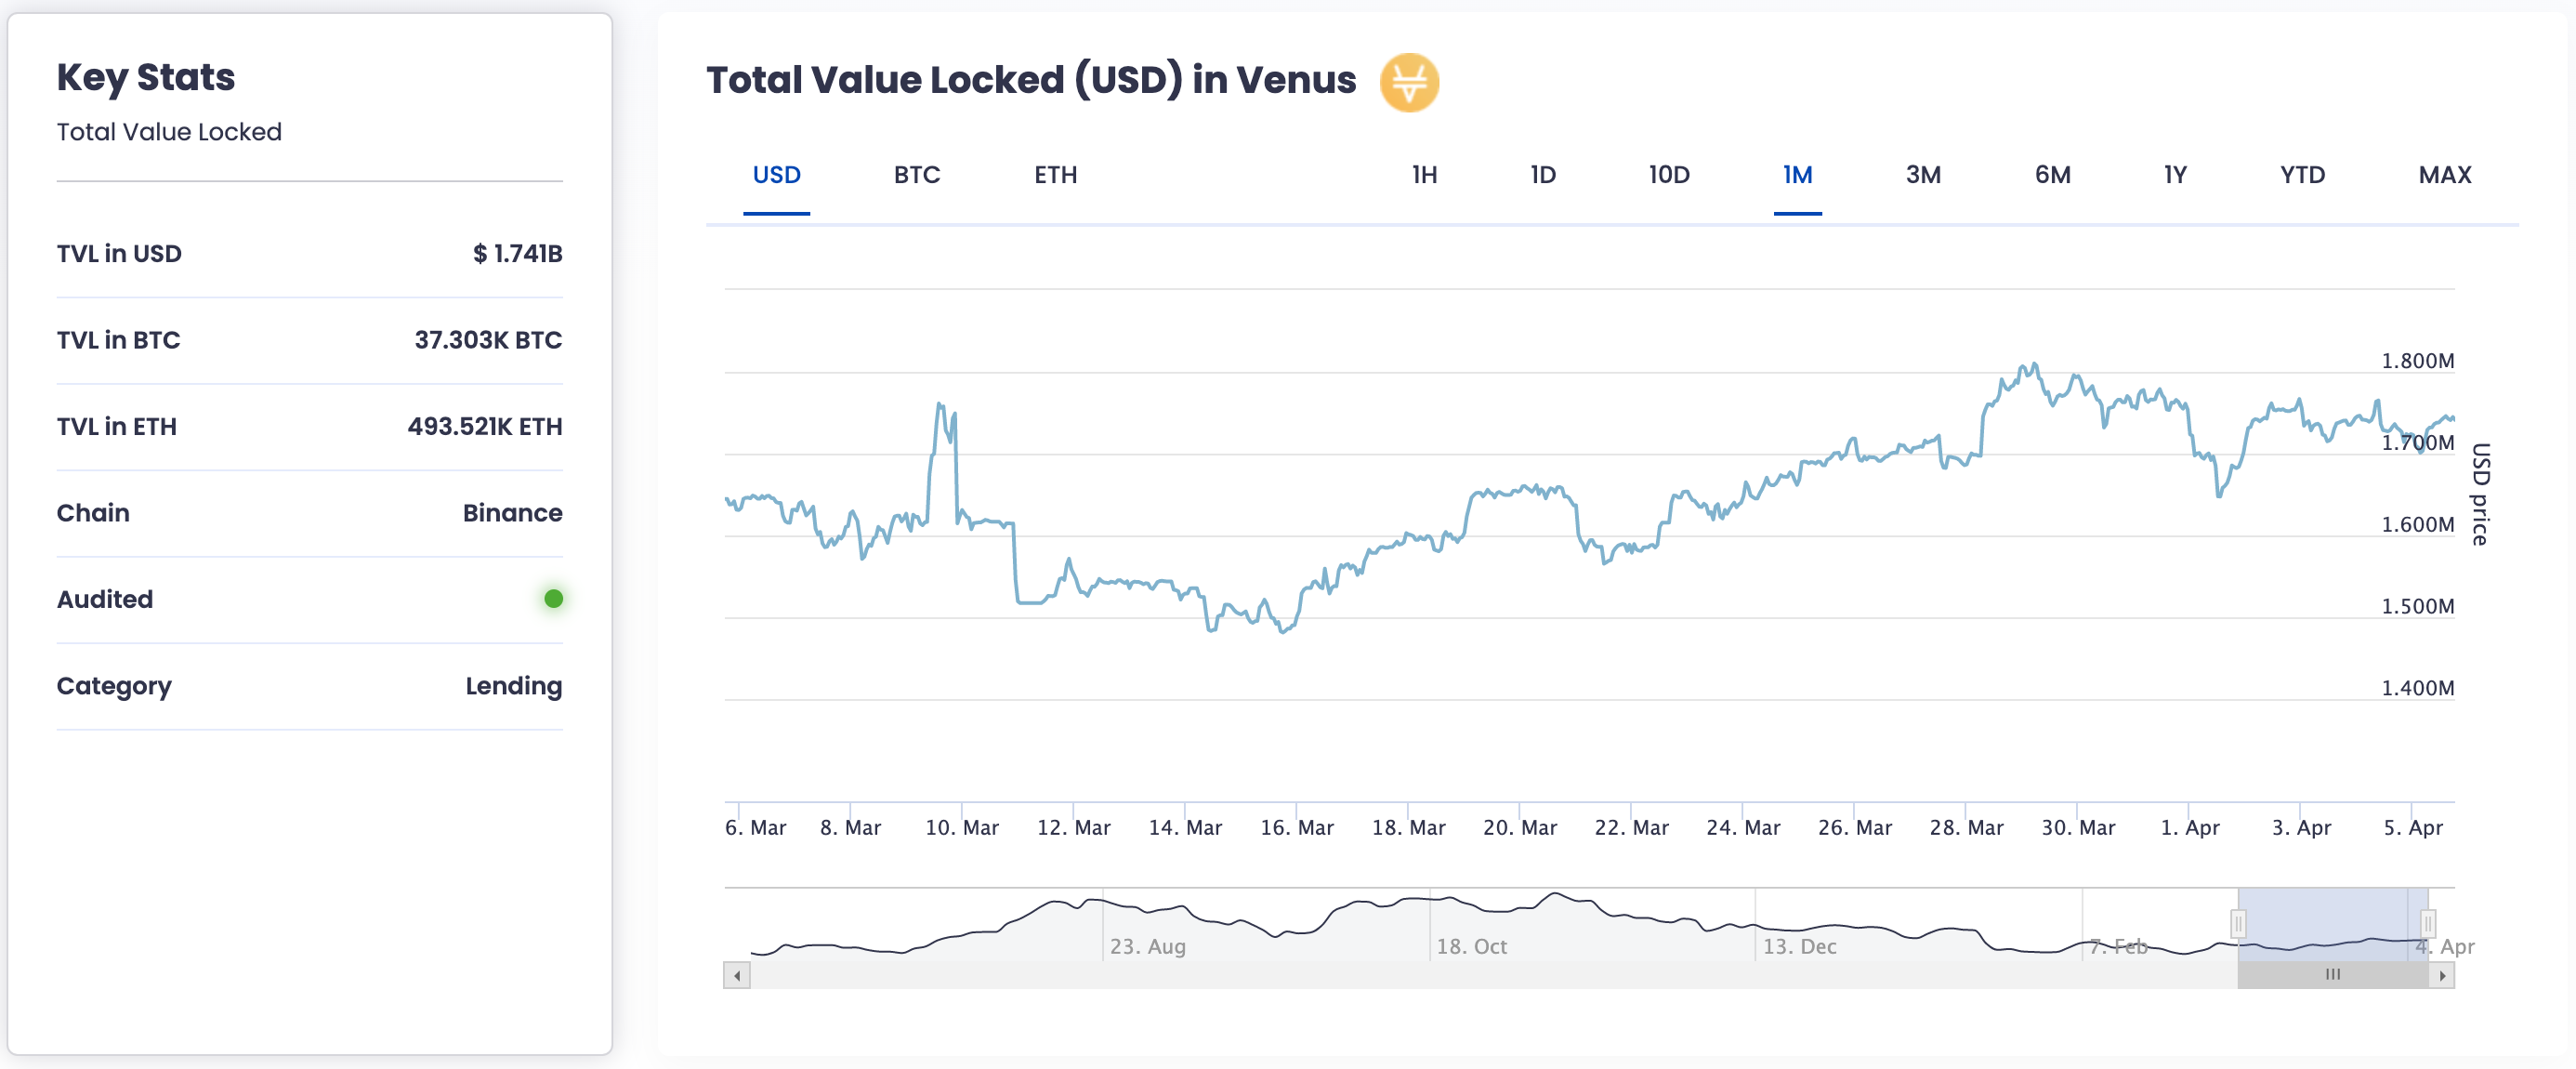2576x1069 pixels.
Task: Click the Lending category value
Action: point(514,686)
